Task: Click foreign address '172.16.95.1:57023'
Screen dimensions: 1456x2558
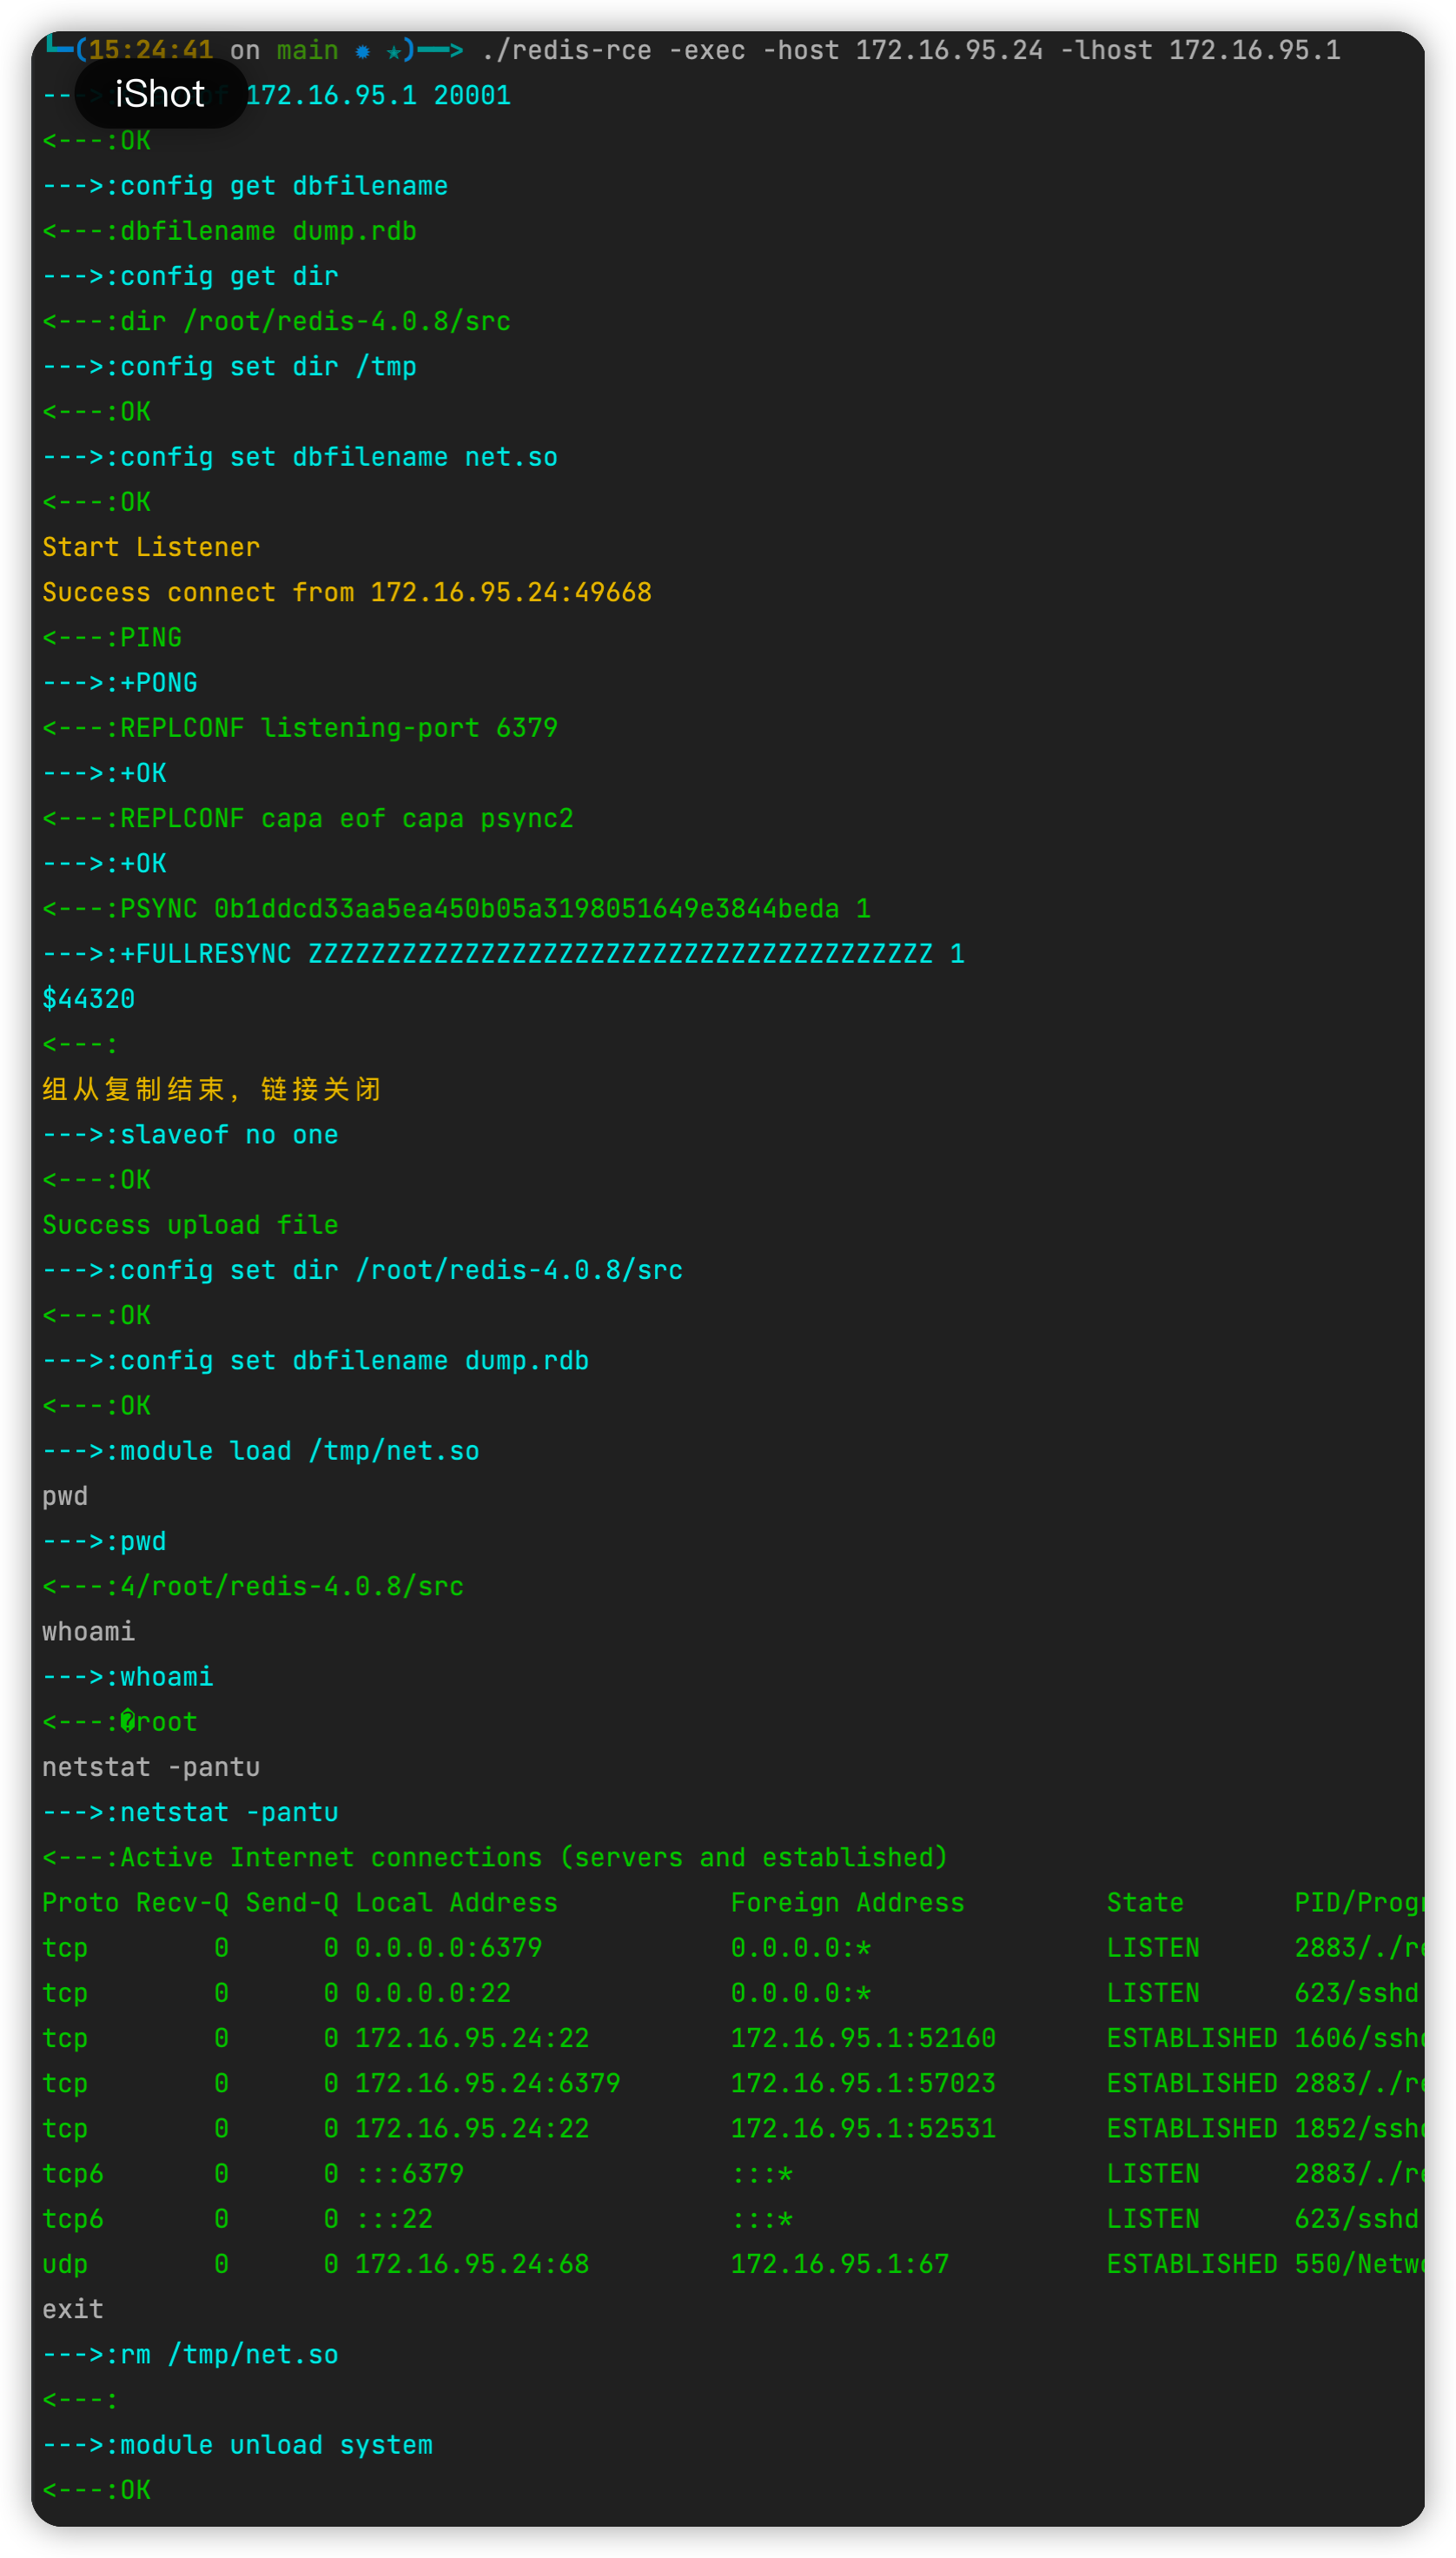Action: coord(863,2082)
